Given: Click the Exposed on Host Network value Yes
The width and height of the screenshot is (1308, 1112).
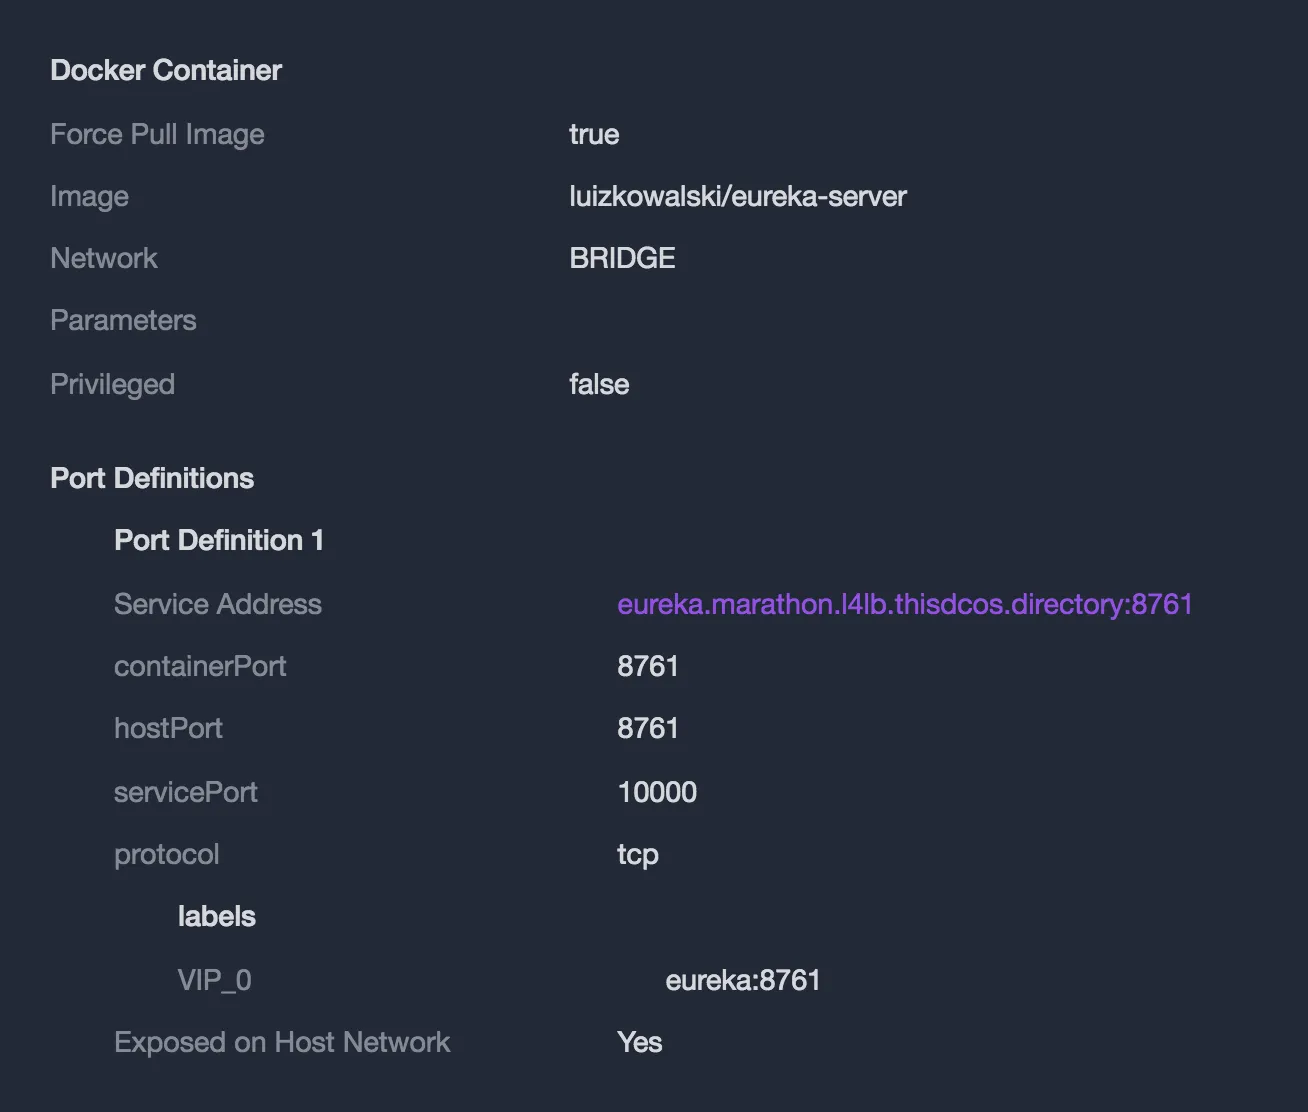Looking at the screenshot, I should click(x=640, y=1042).
